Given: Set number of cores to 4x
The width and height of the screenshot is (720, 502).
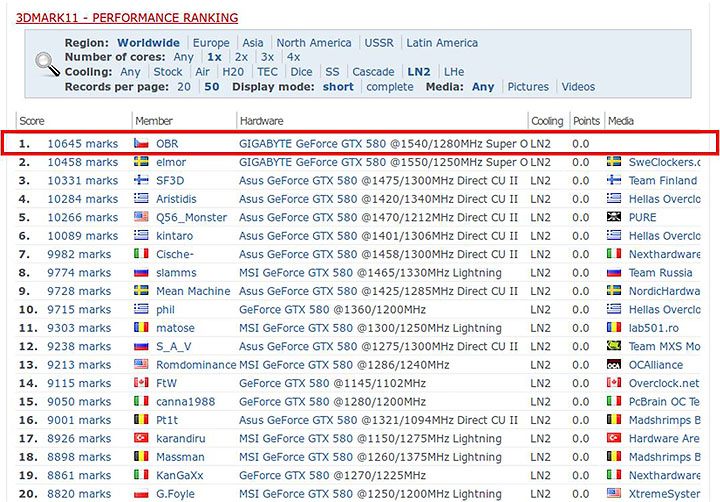Looking at the screenshot, I should click(293, 57).
